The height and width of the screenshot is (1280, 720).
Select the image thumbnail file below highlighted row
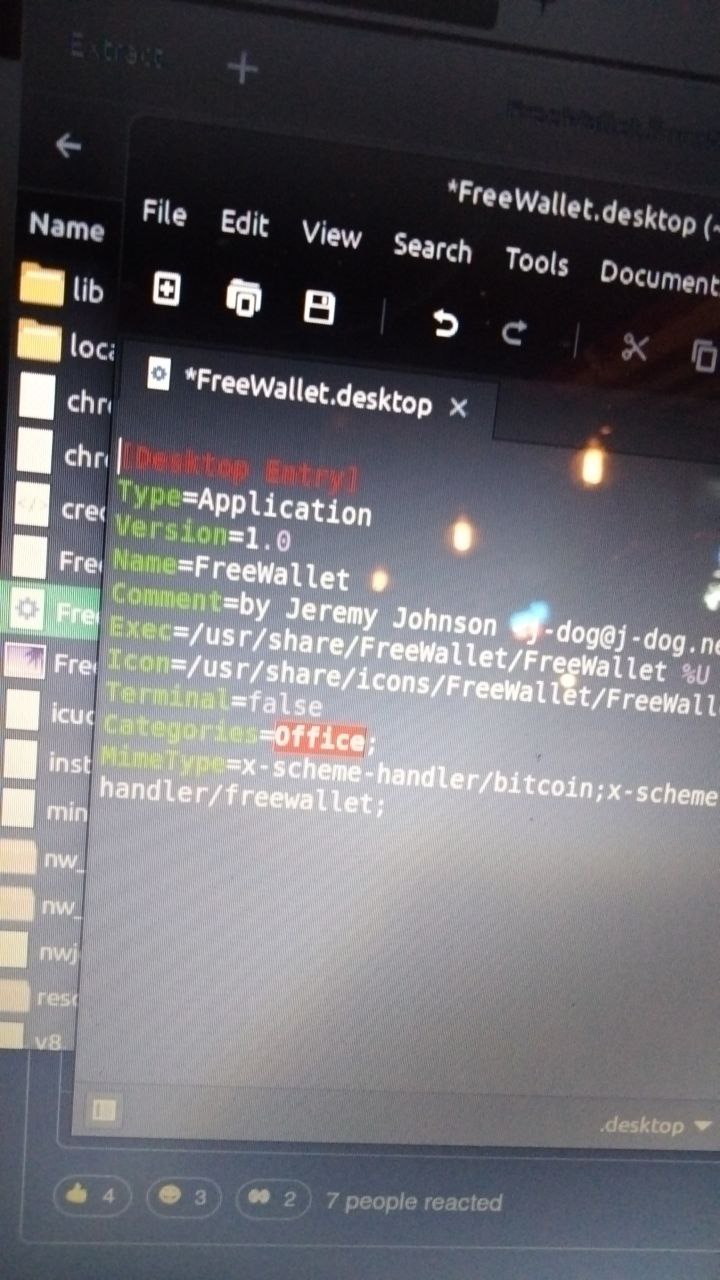click(x=26, y=662)
